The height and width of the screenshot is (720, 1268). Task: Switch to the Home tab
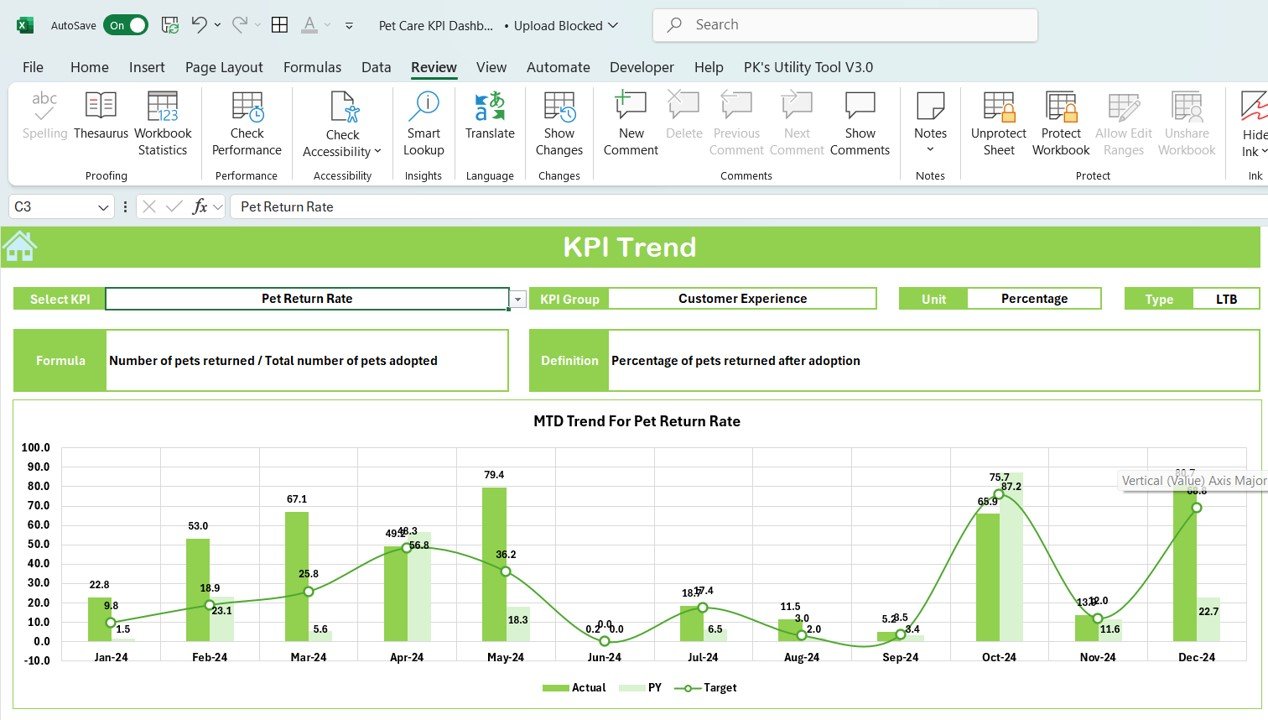[x=89, y=67]
